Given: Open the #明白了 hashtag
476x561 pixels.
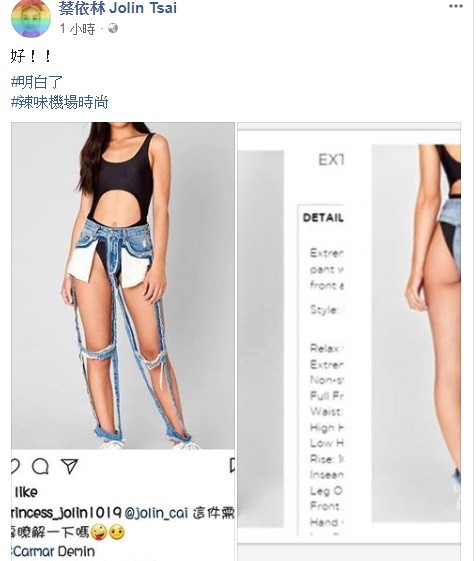Looking at the screenshot, I should coord(37,82).
